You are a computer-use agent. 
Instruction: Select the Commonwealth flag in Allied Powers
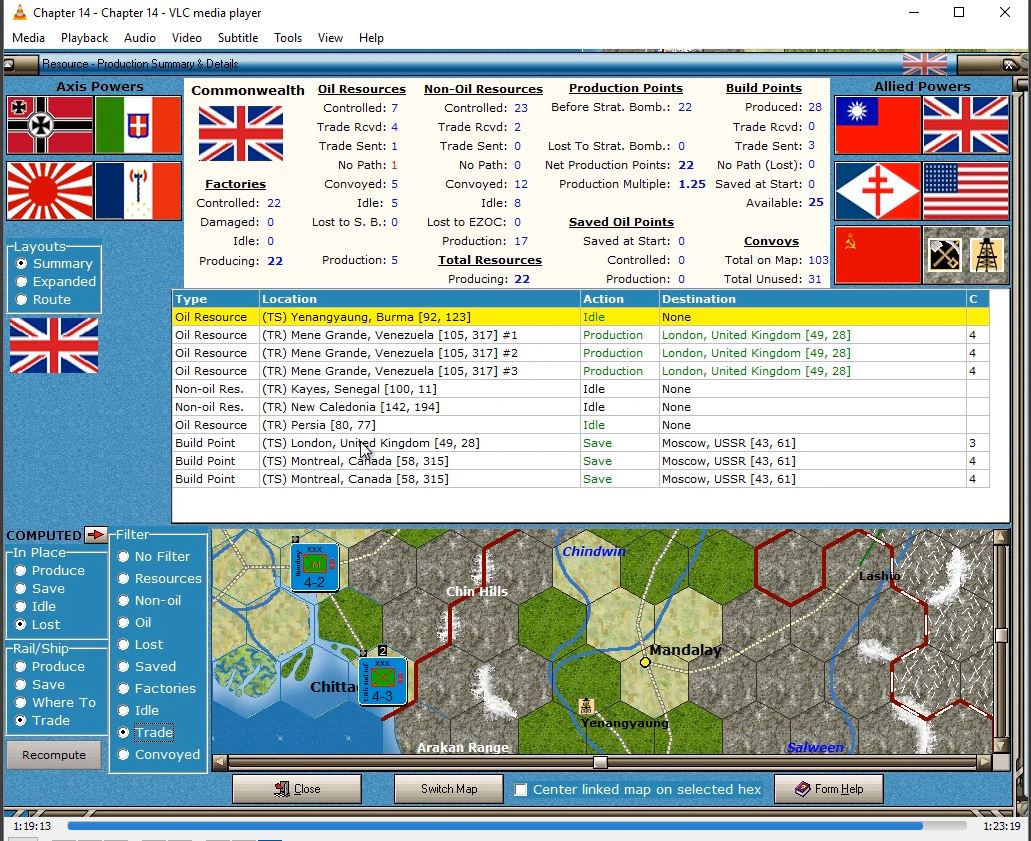[966, 125]
